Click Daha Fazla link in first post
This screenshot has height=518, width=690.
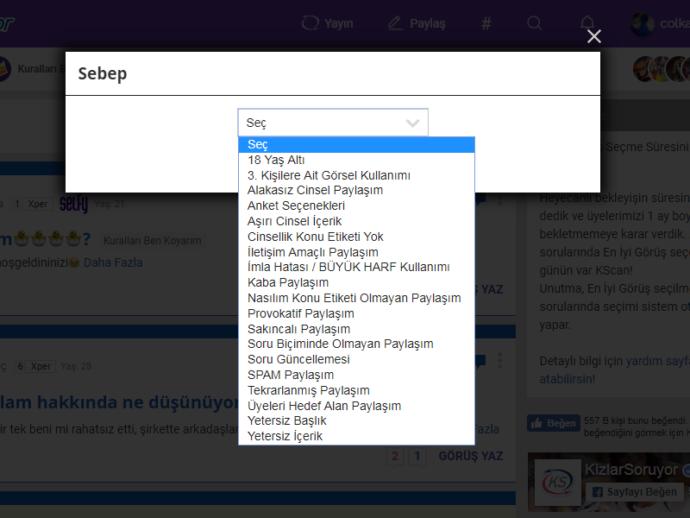pyautogui.click(x=113, y=263)
